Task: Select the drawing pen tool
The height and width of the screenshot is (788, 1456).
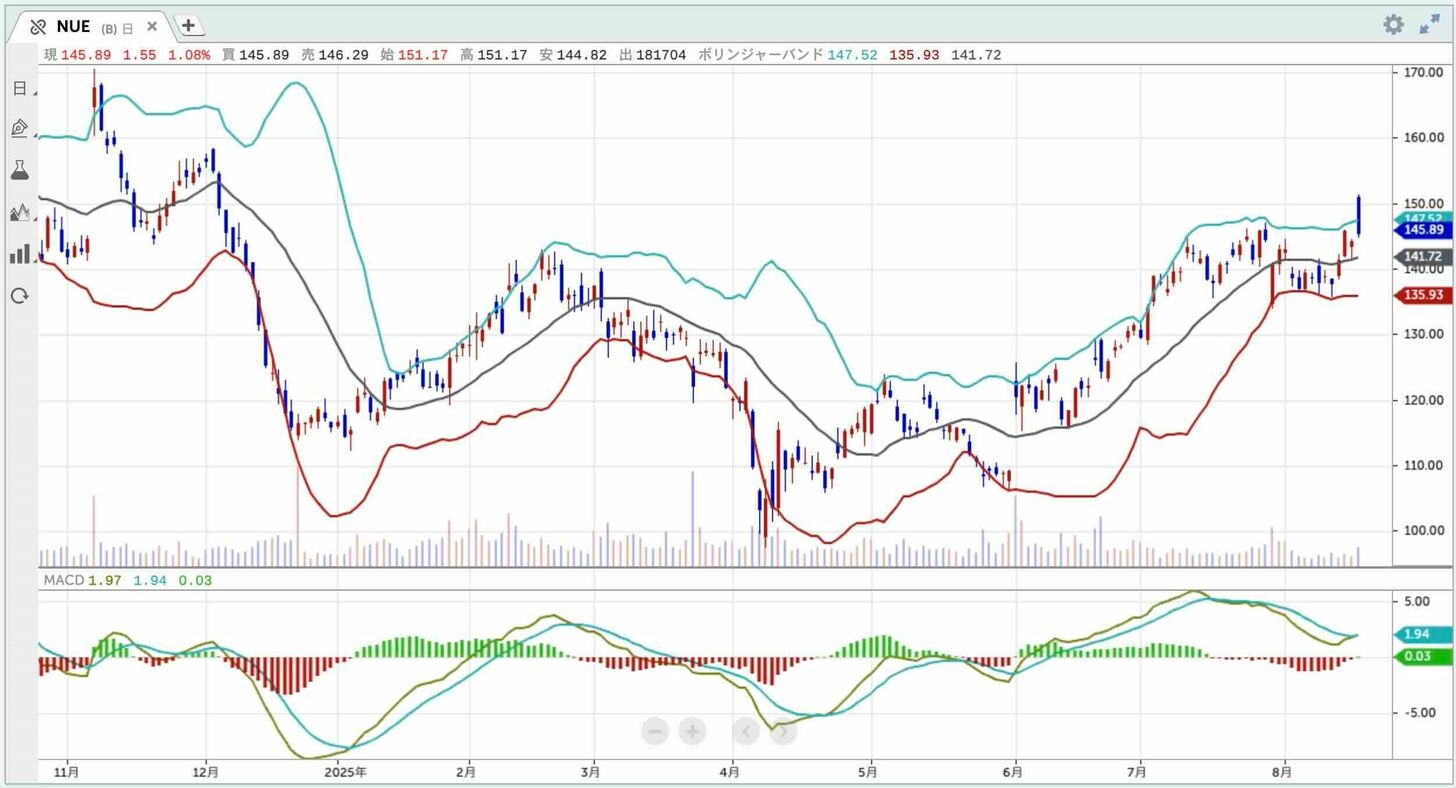Action: click(x=19, y=128)
